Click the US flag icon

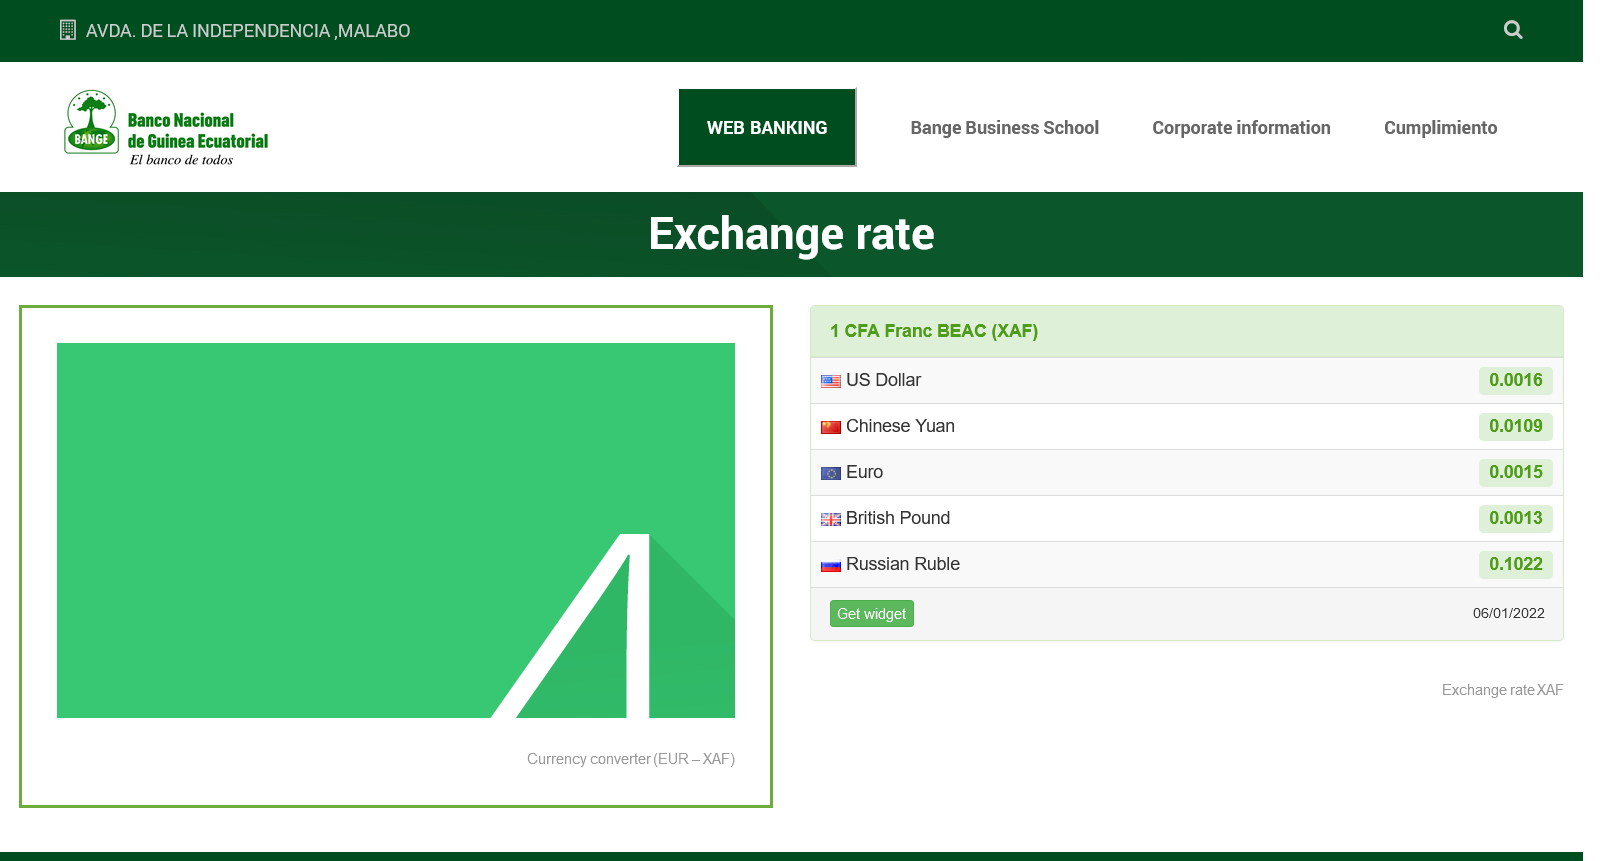click(x=830, y=381)
